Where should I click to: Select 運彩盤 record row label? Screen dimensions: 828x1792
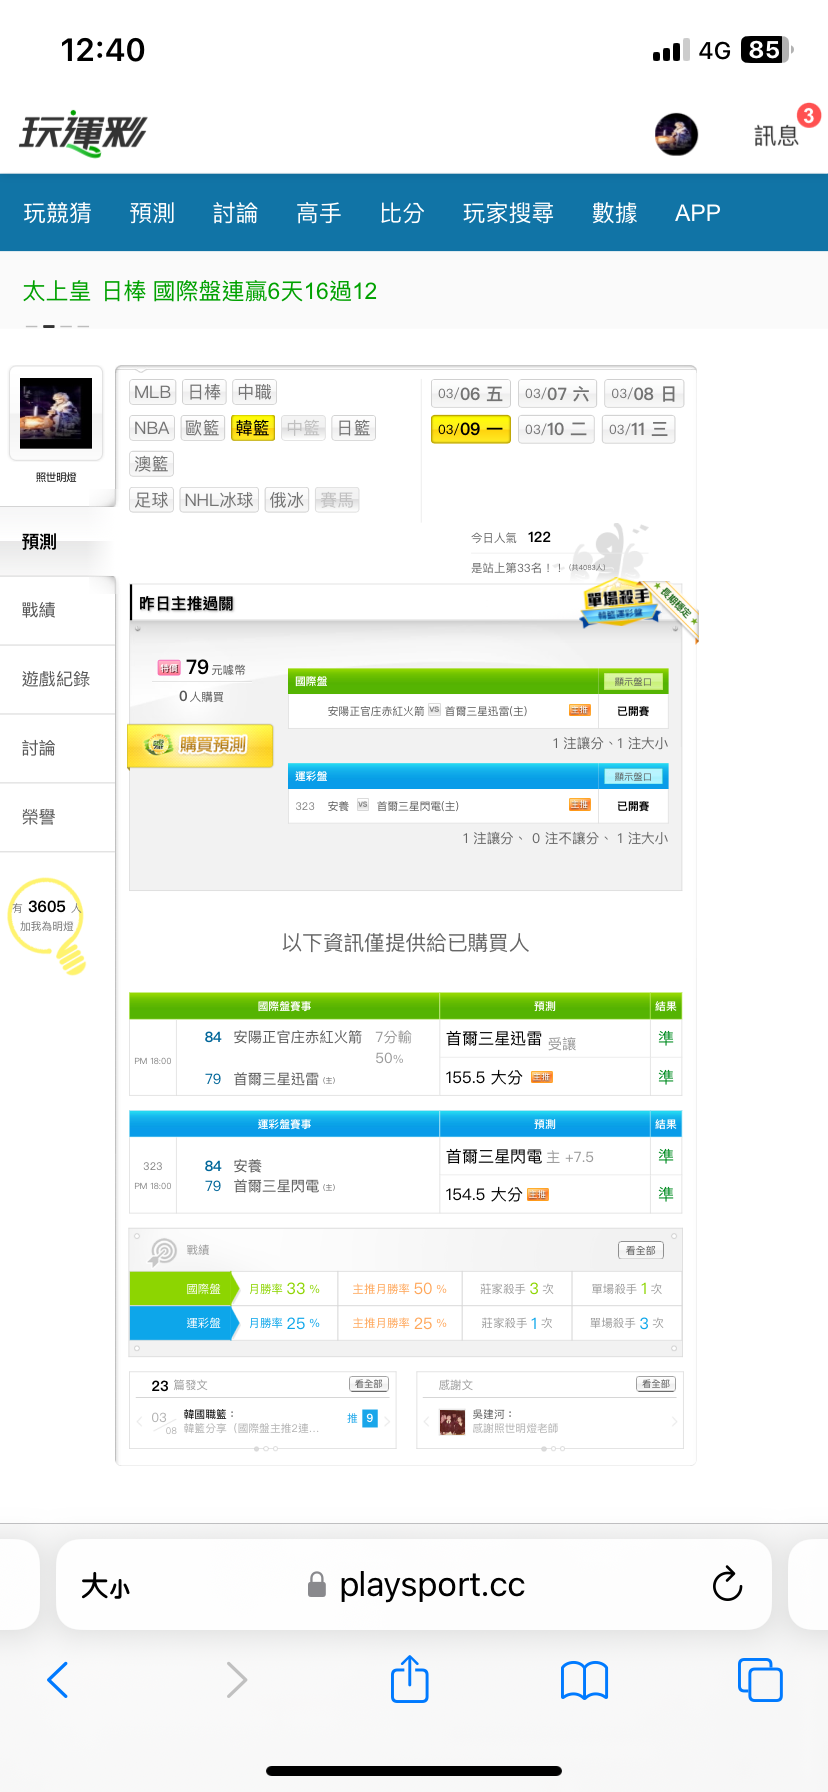tap(186, 1323)
